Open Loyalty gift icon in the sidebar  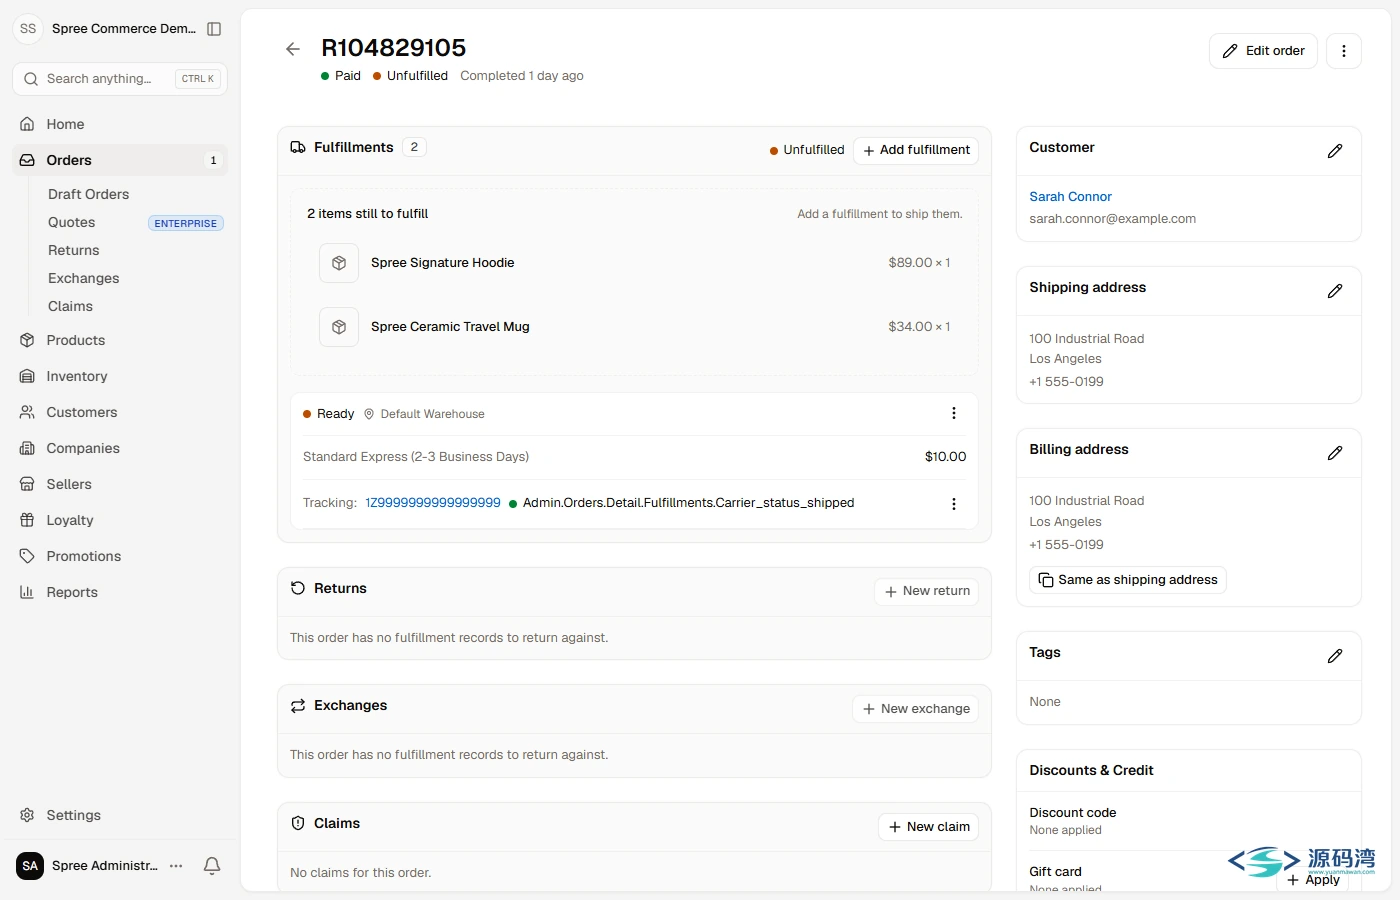(27, 520)
